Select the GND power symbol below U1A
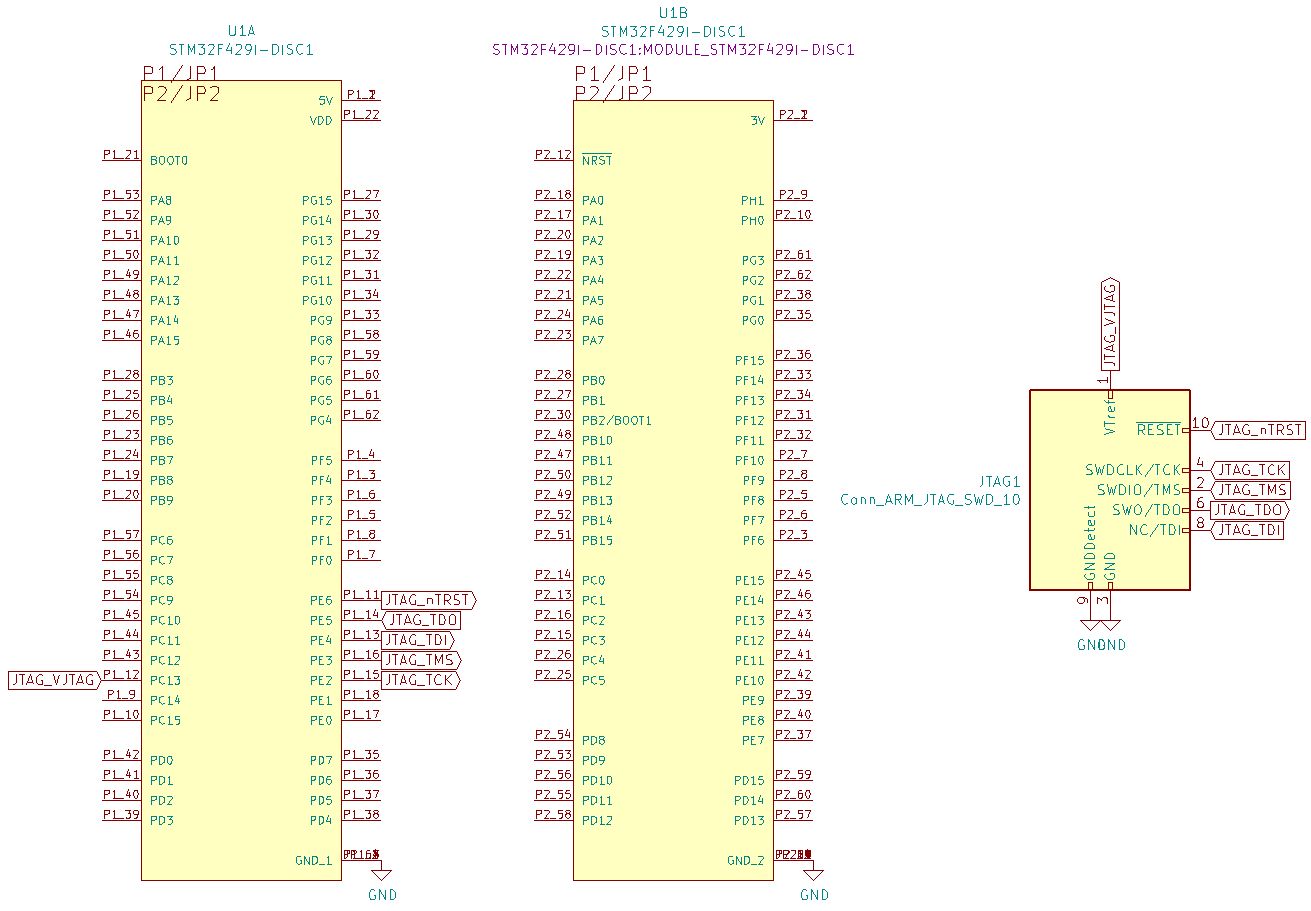Viewport: 1311px width, 911px height. coord(382,879)
